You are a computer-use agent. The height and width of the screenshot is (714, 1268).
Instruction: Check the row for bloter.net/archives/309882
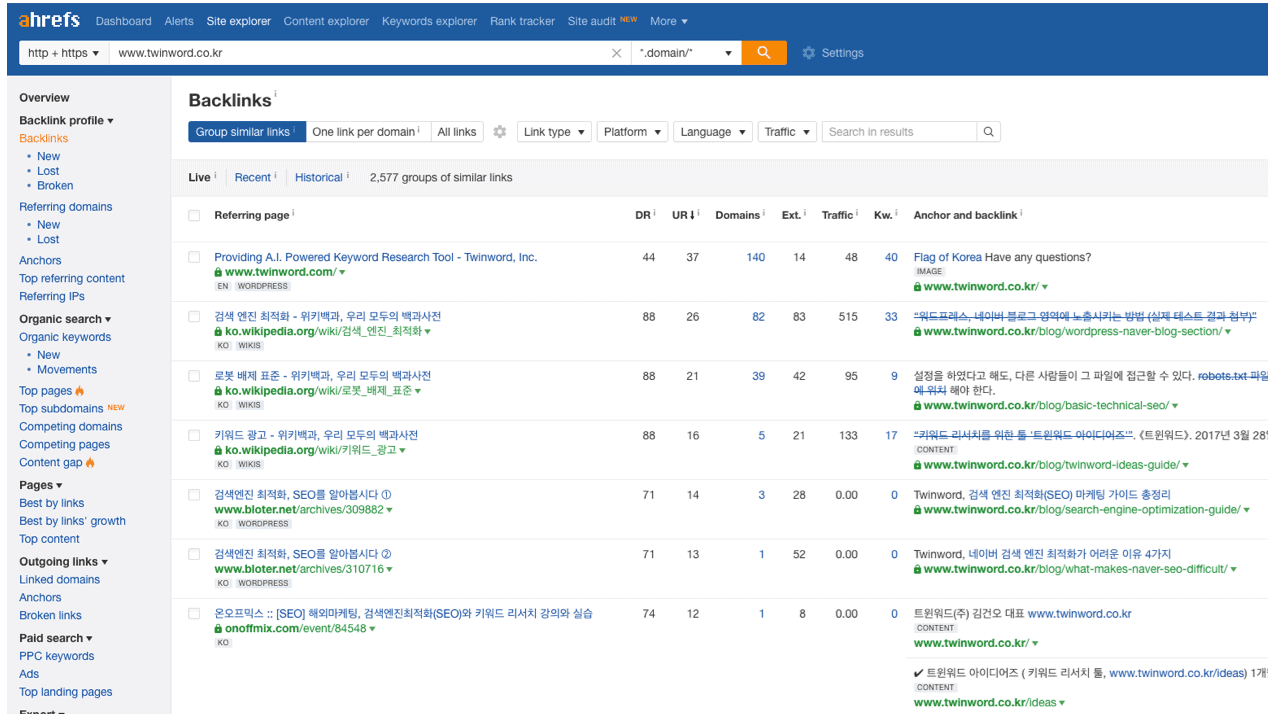pos(194,495)
